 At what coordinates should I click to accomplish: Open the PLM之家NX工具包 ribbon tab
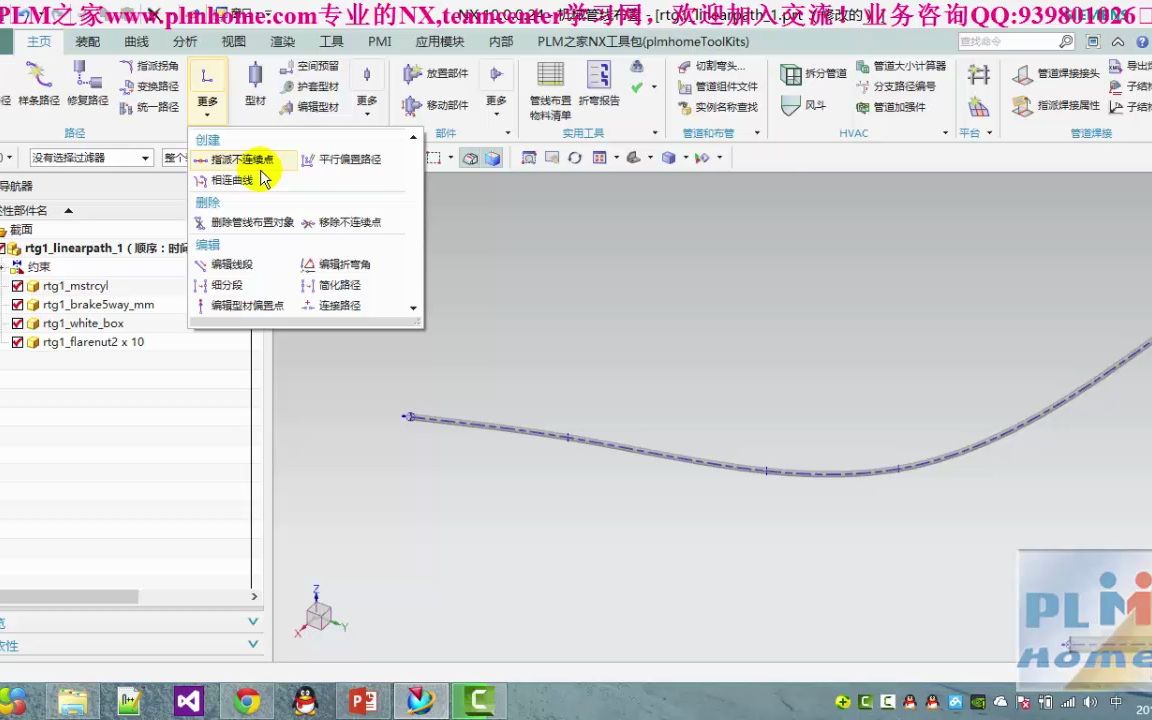pyautogui.click(x=643, y=42)
